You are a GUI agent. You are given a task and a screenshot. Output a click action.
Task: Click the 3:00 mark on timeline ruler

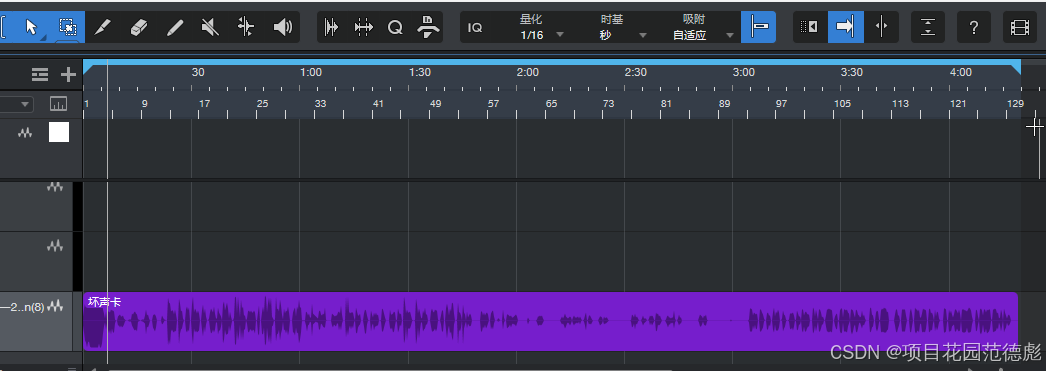[x=744, y=72]
